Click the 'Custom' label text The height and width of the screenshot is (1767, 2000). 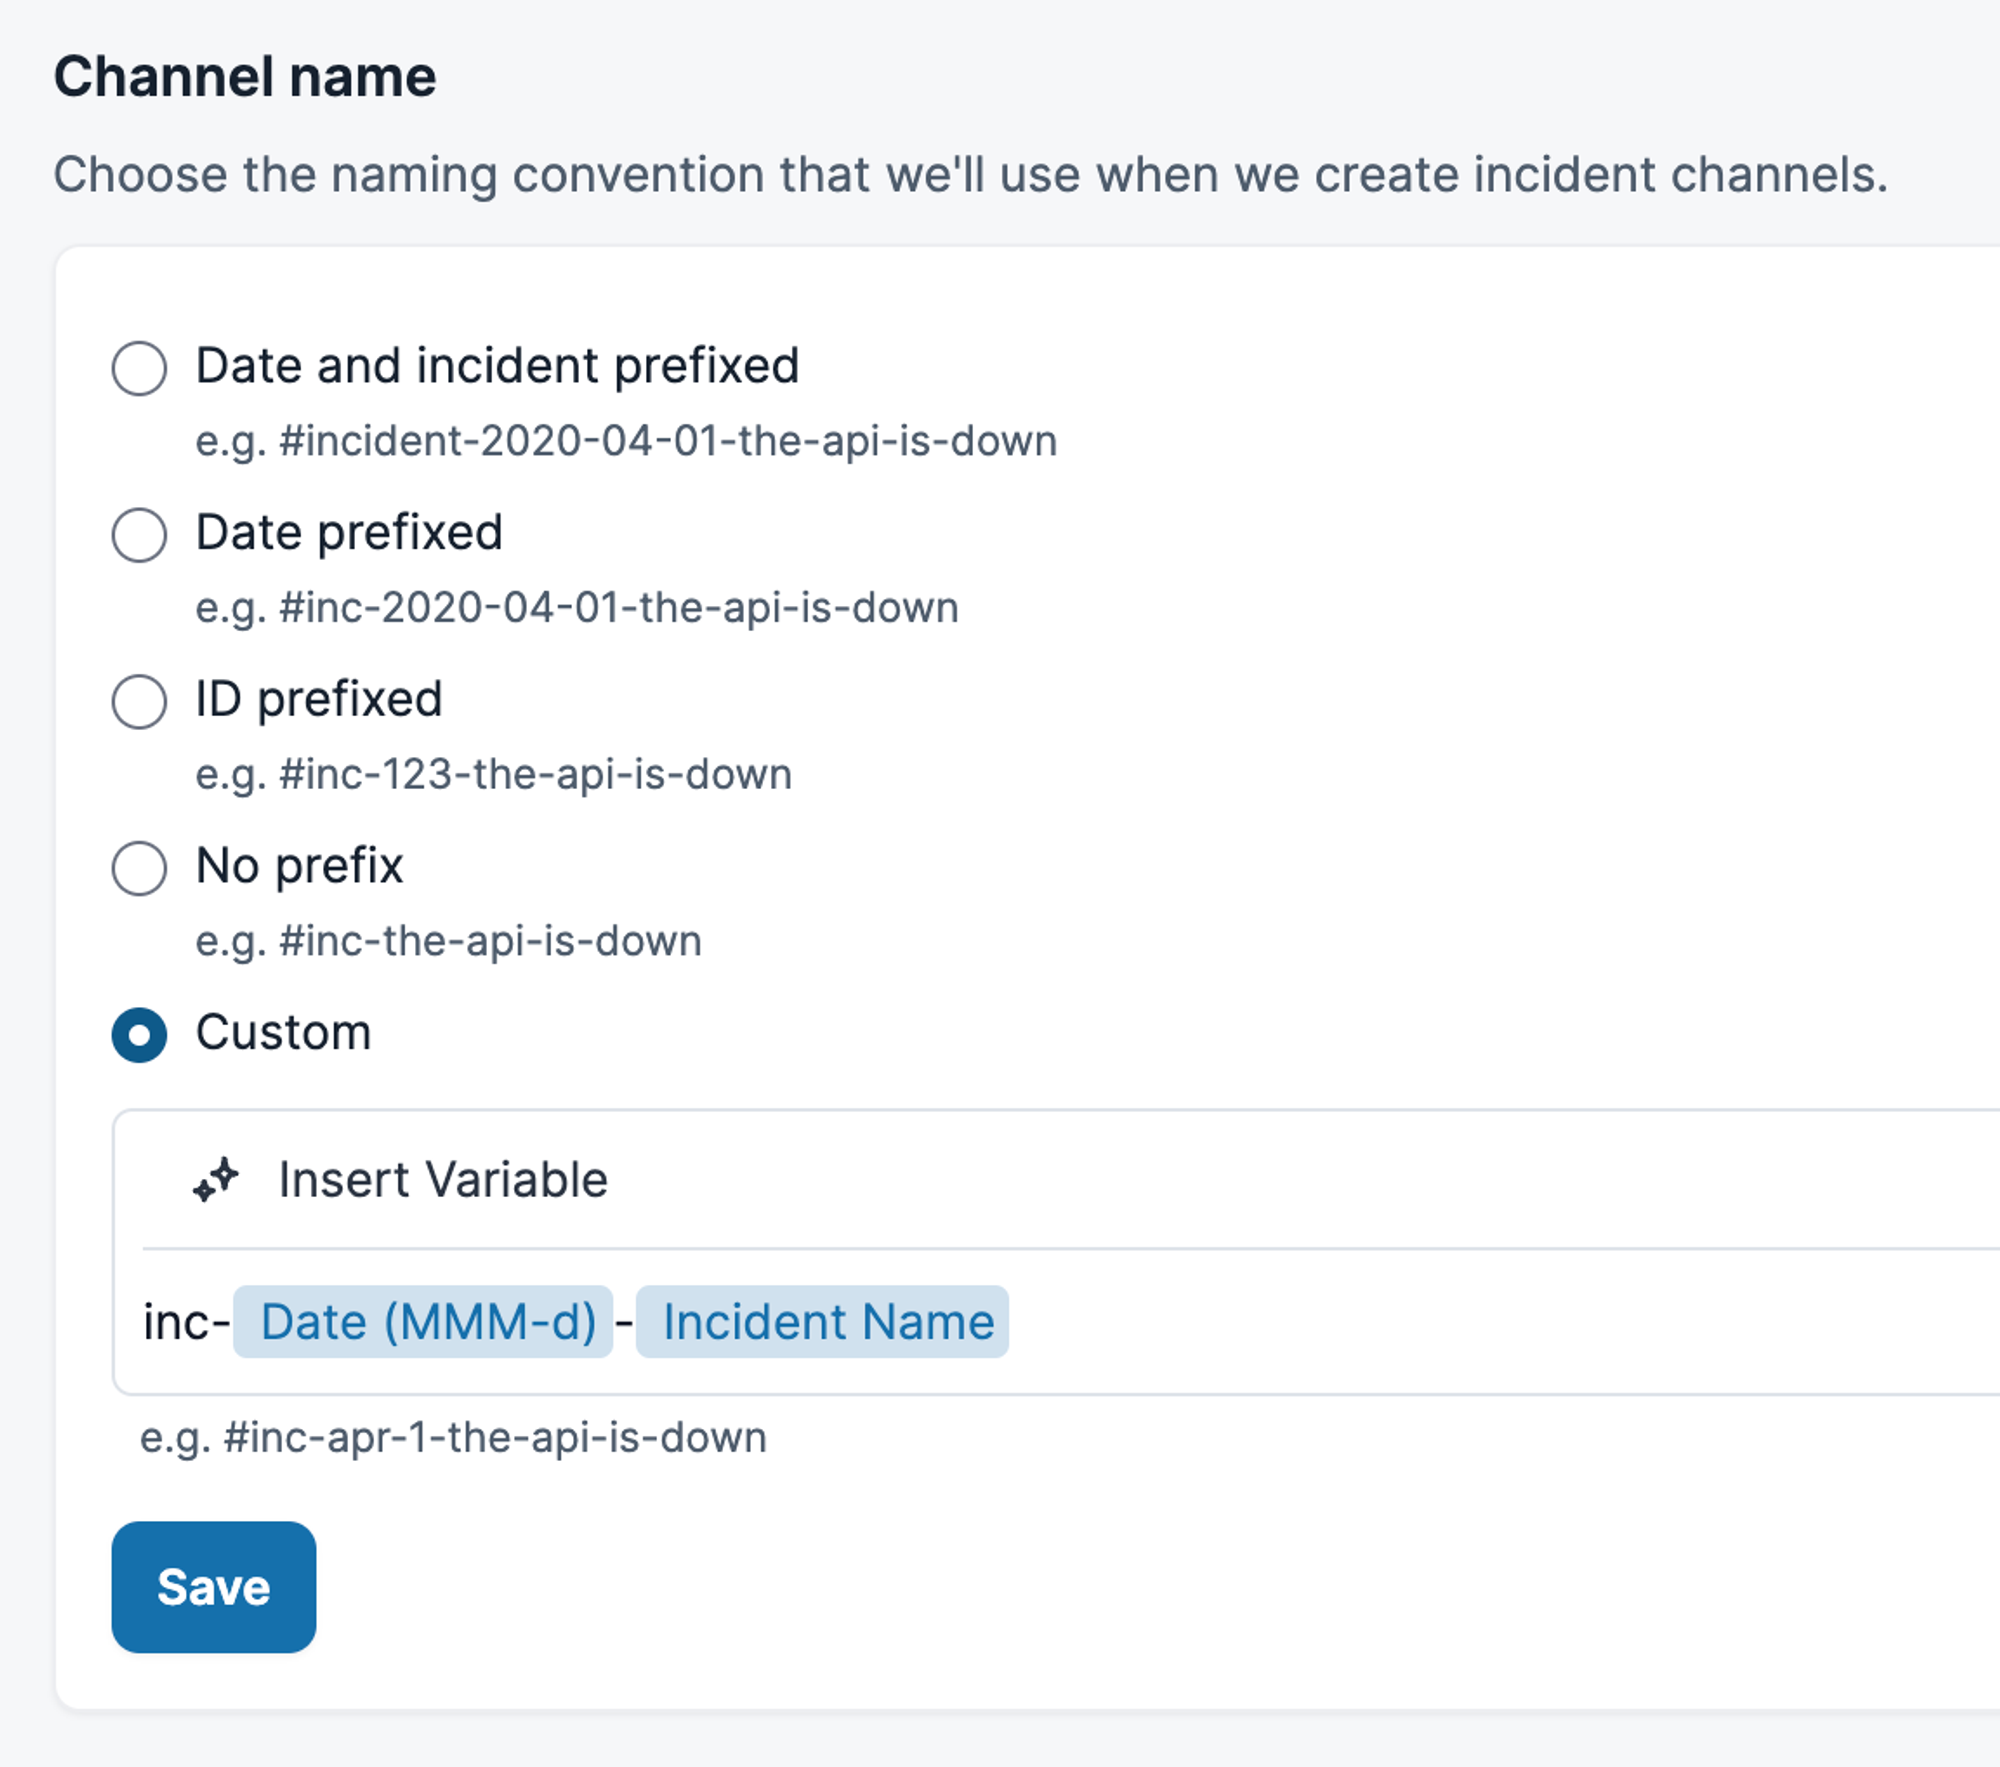[284, 1032]
